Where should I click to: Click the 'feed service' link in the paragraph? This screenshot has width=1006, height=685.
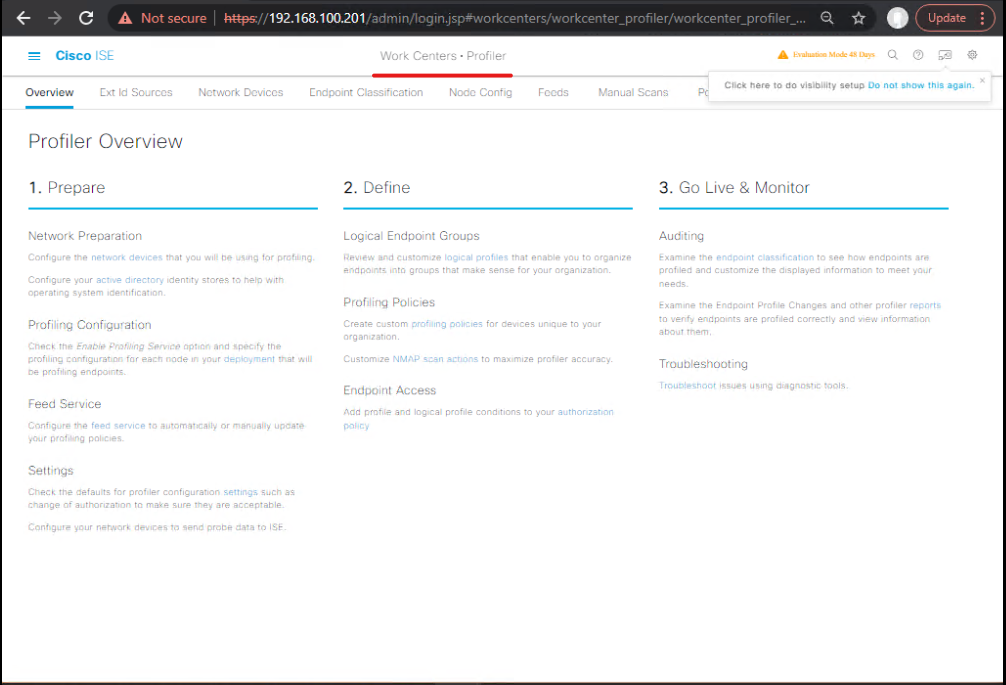(x=118, y=426)
